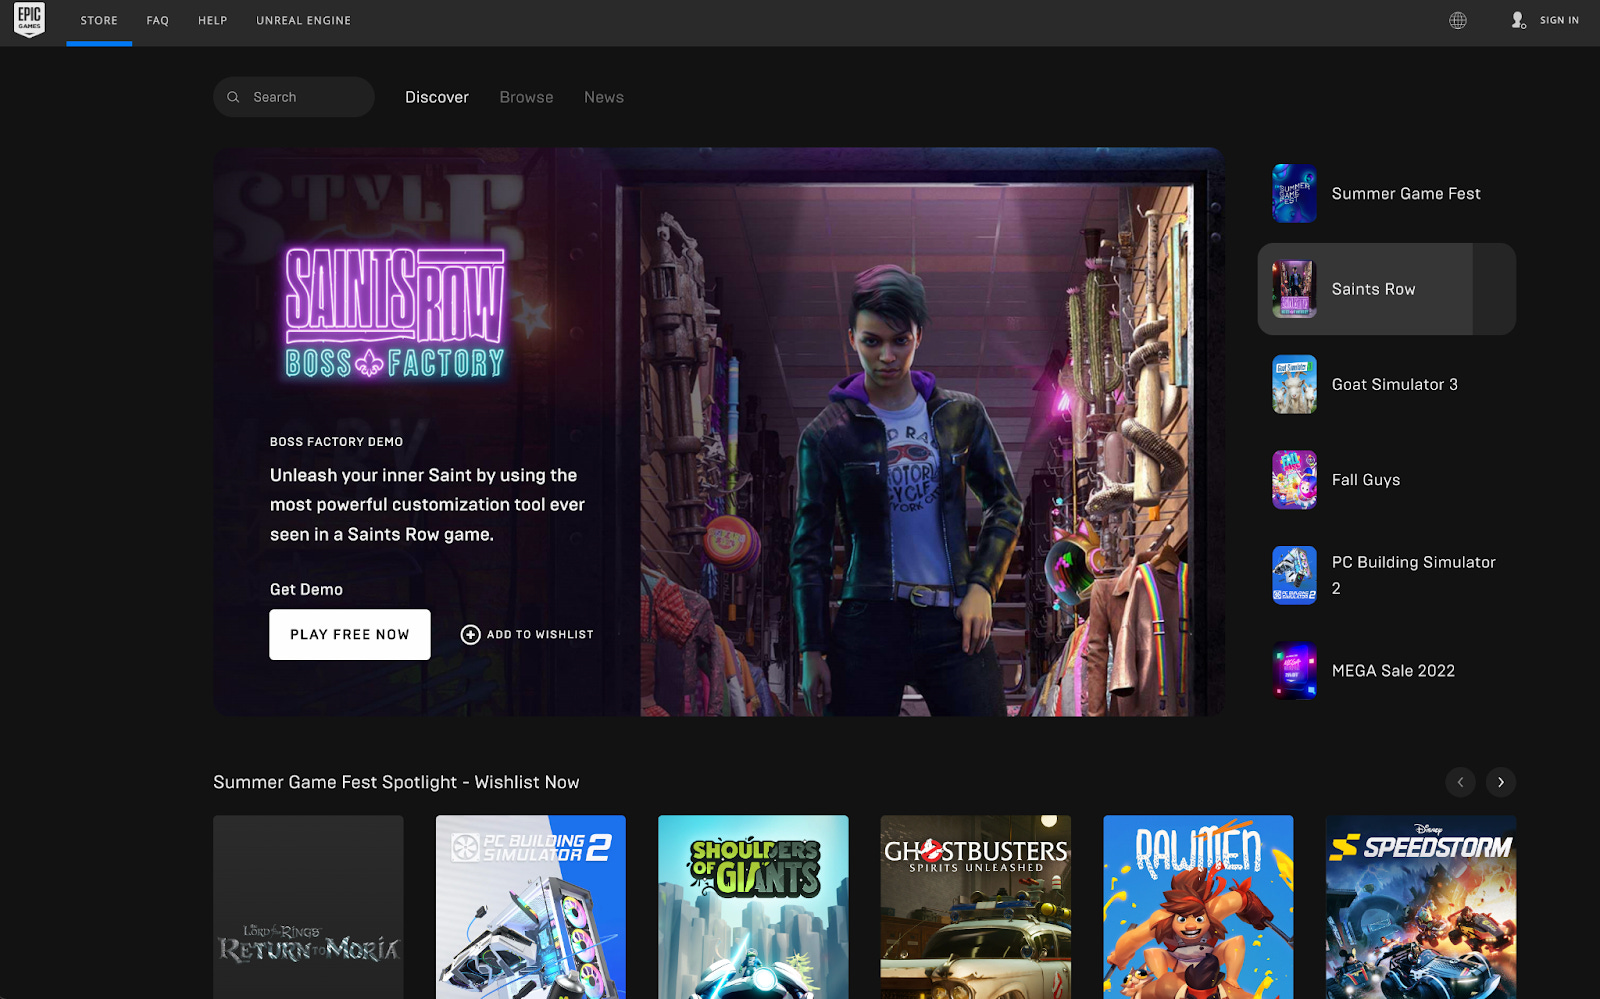
Task: Click inside the Search input field
Action: pyautogui.click(x=300, y=96)
